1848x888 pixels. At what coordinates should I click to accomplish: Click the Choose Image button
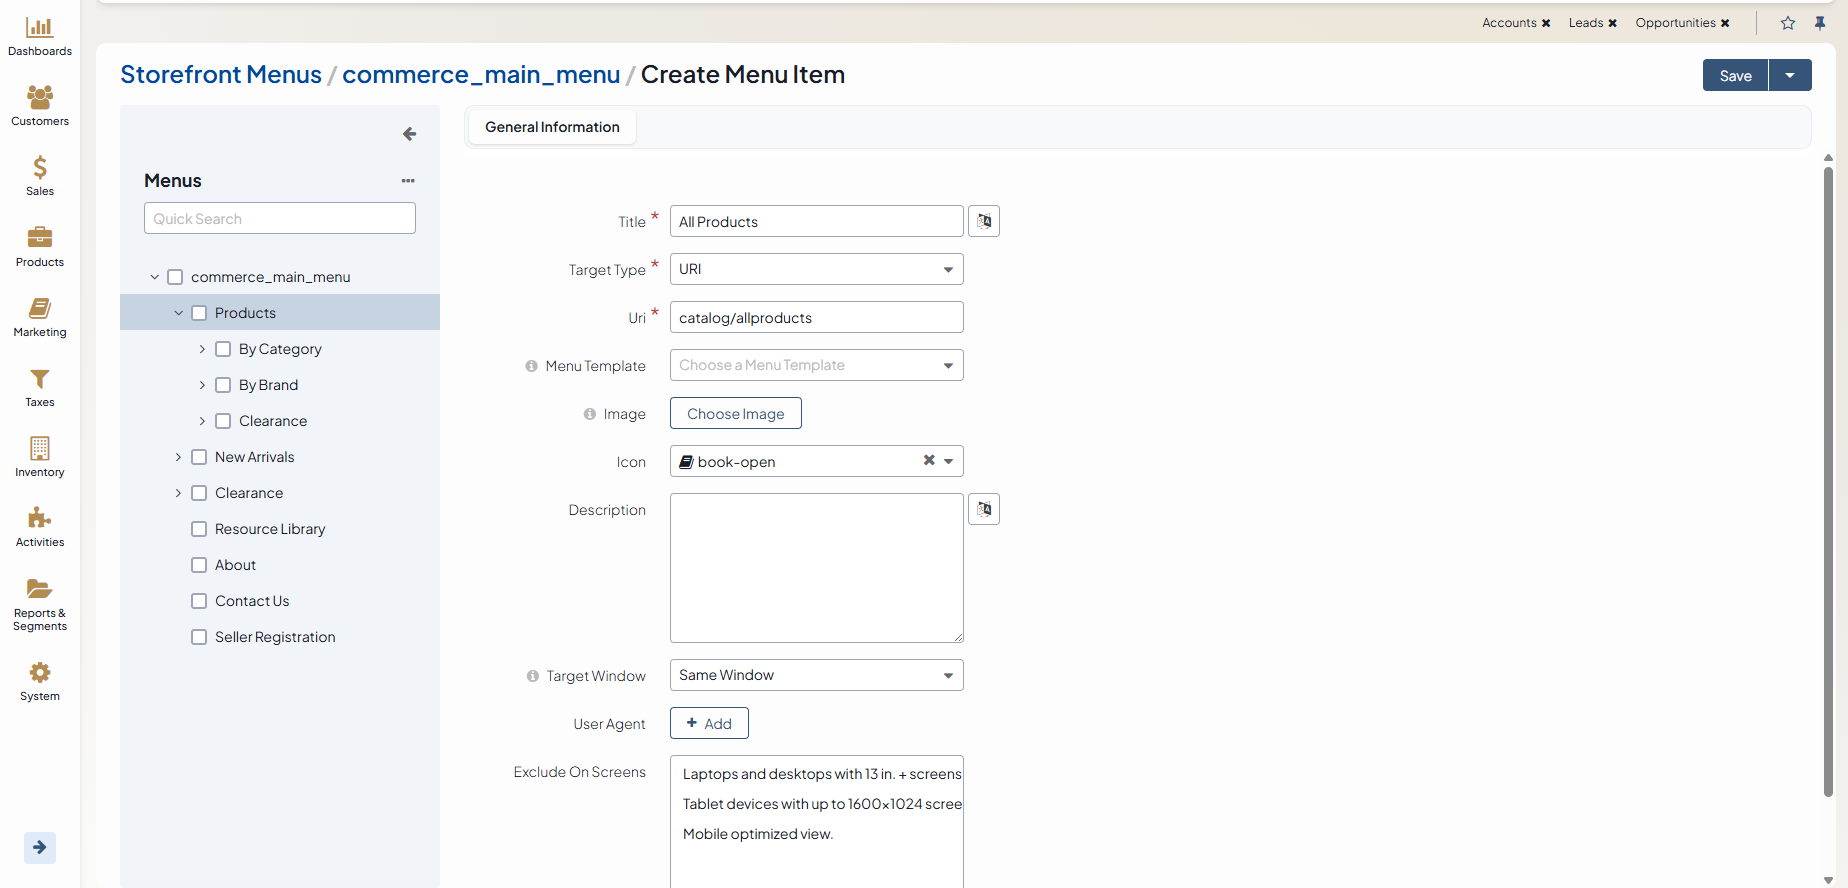pyautogui.click(x=735, y=413)
